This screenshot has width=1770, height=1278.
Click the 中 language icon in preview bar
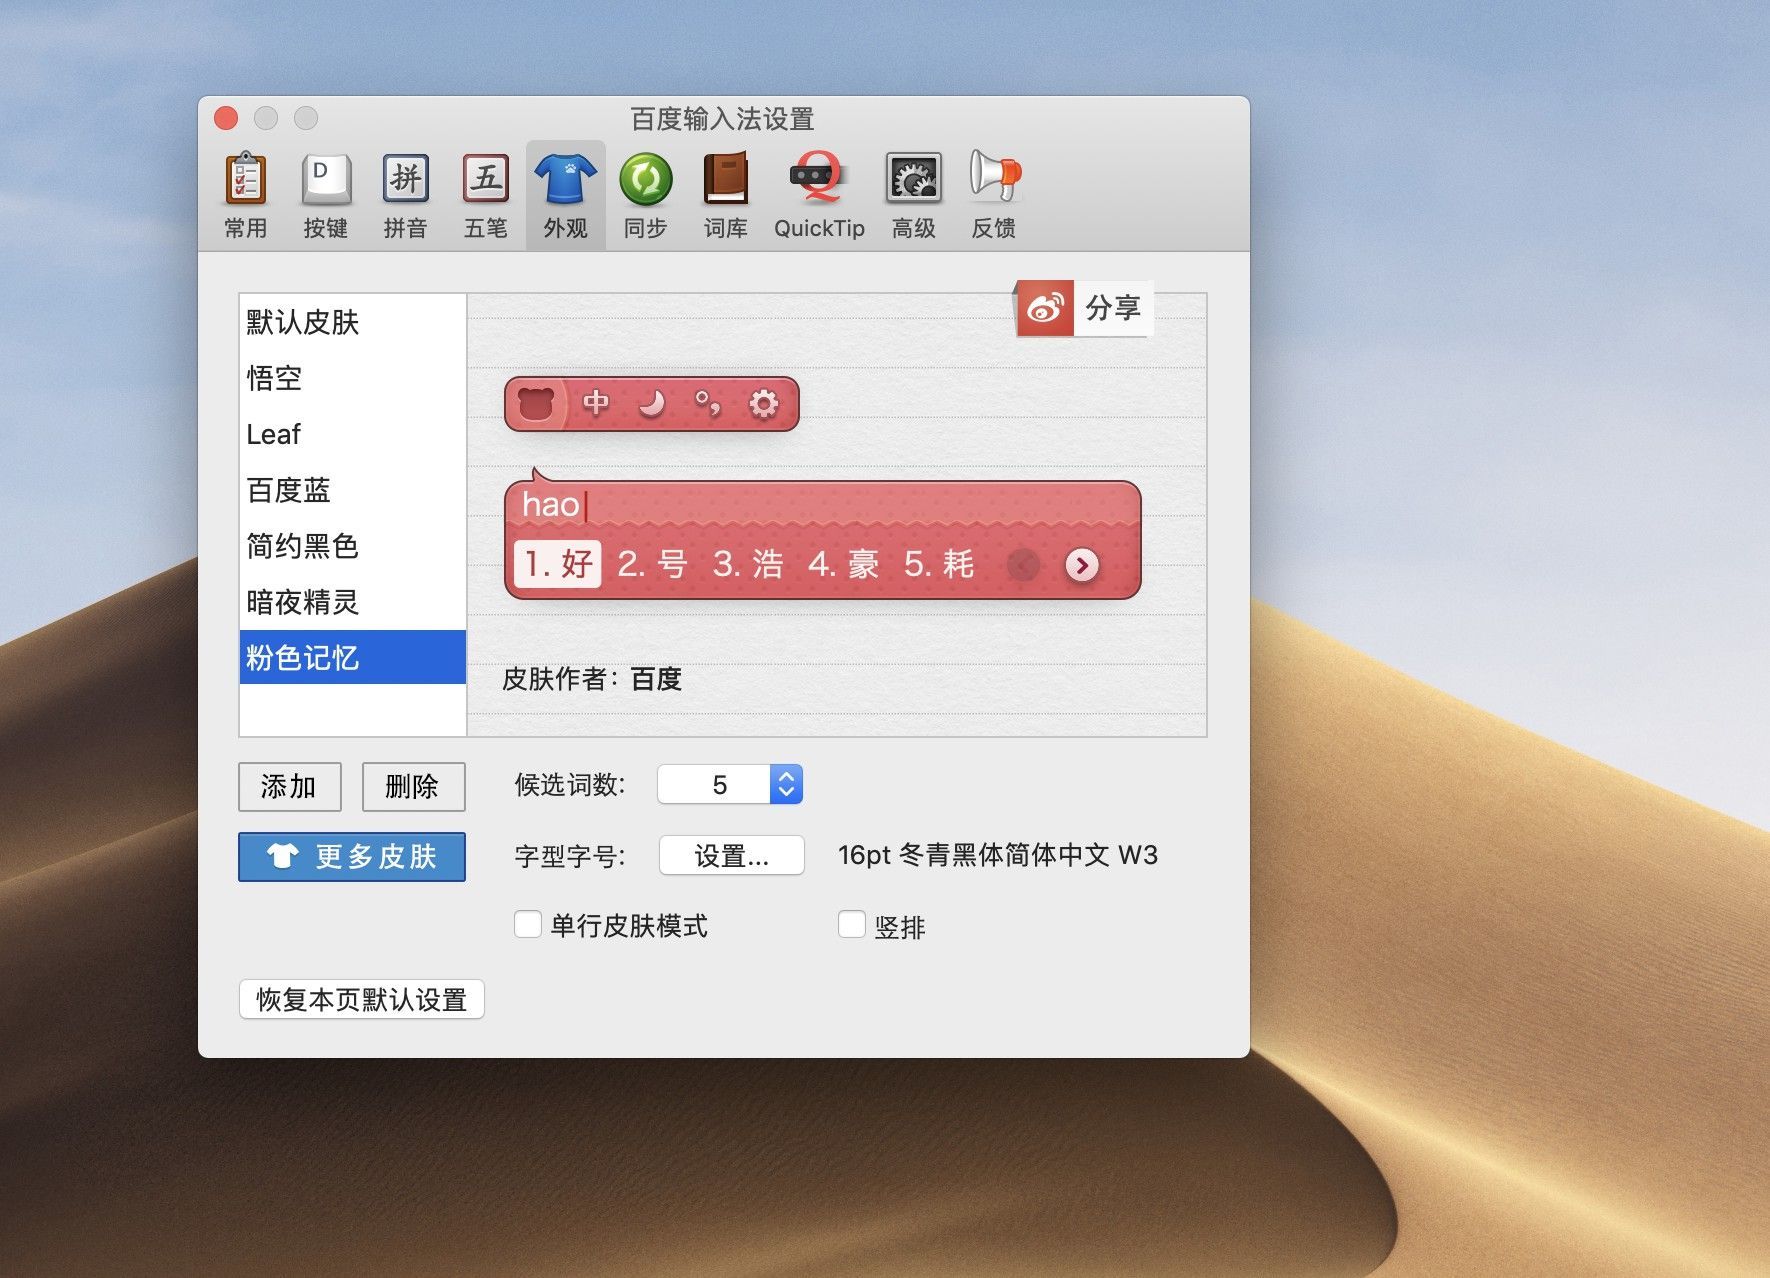tap(596, 403)
